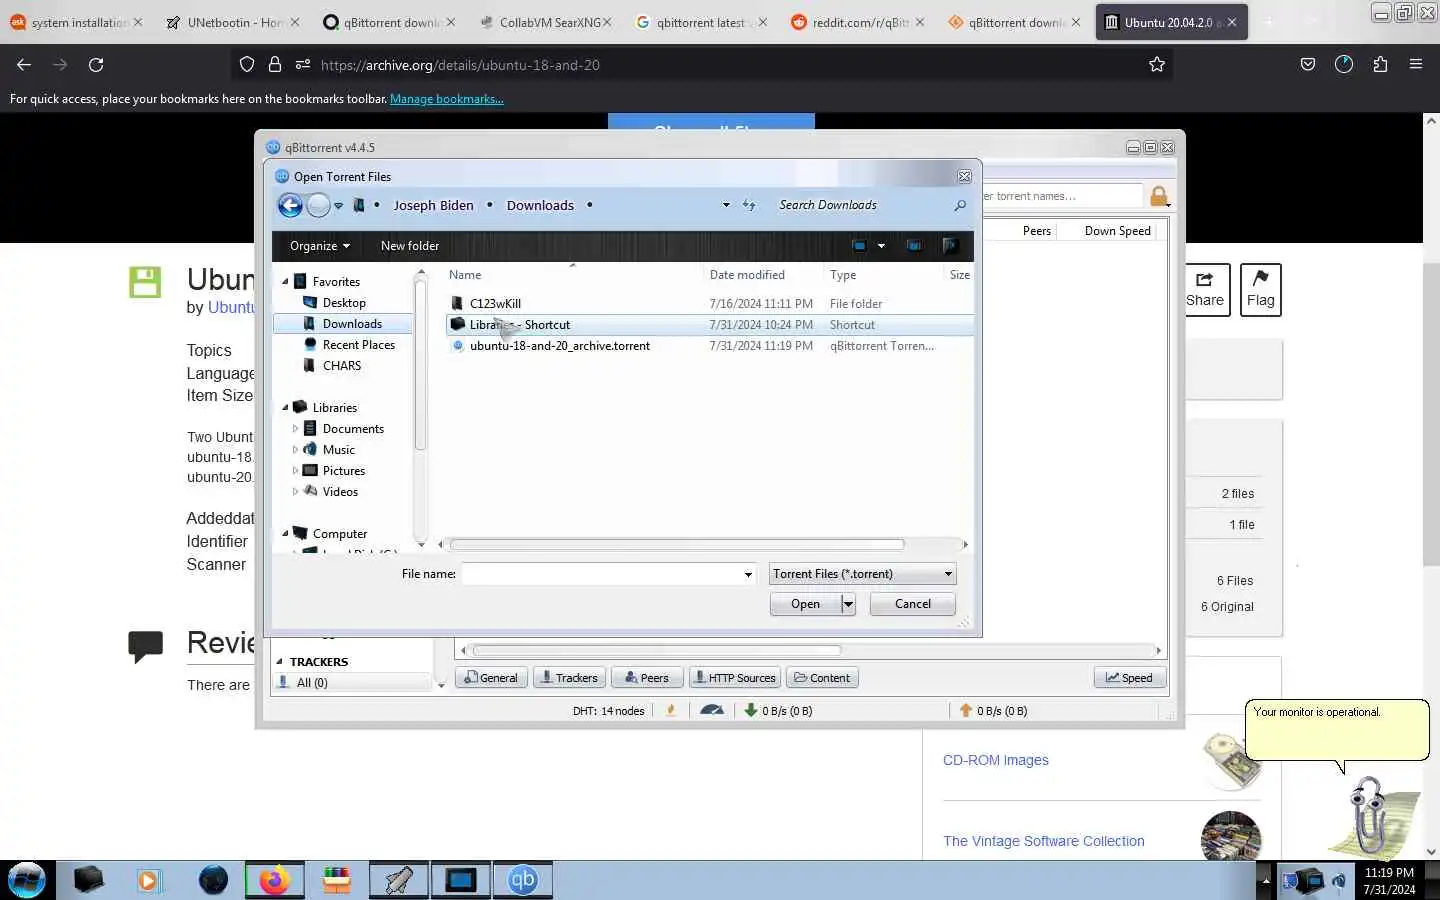
Task: Toggle the preview pane icon
Action: click(x=914, y=246)
